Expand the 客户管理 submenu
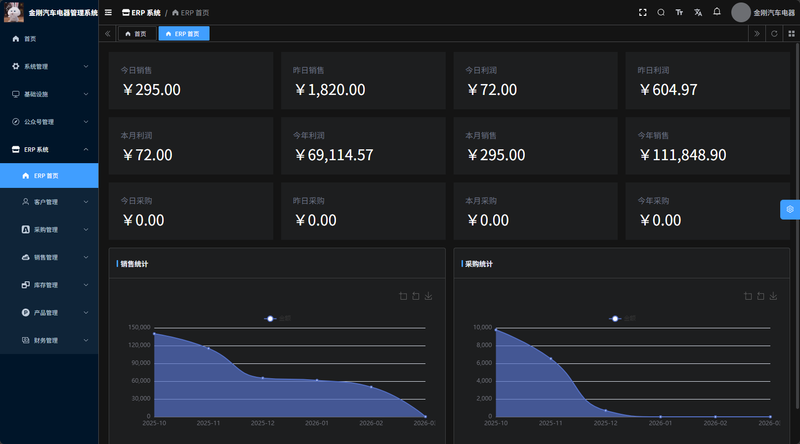The image size is (800, 444). (49, 202)
